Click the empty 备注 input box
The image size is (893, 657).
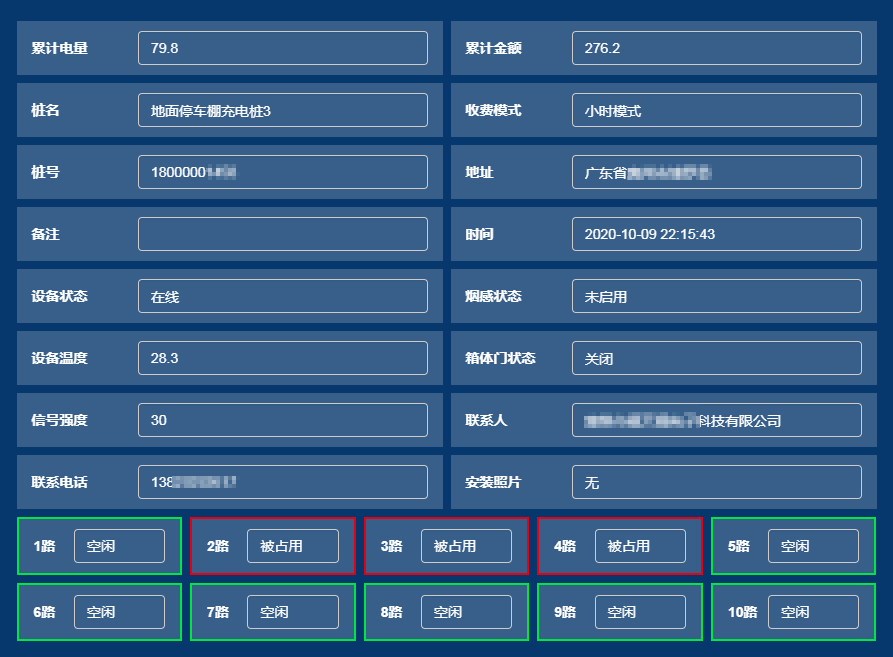pos(283,234)
